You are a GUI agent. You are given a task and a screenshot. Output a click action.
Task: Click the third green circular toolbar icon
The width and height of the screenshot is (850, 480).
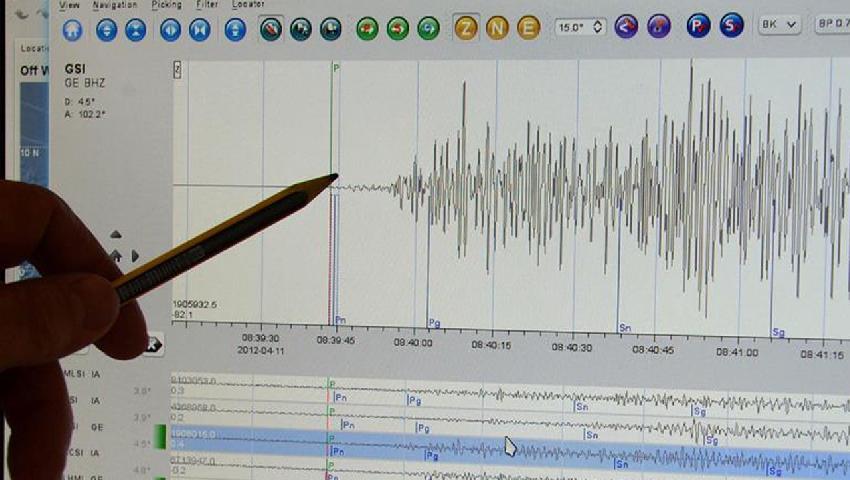tap(428, 29)
